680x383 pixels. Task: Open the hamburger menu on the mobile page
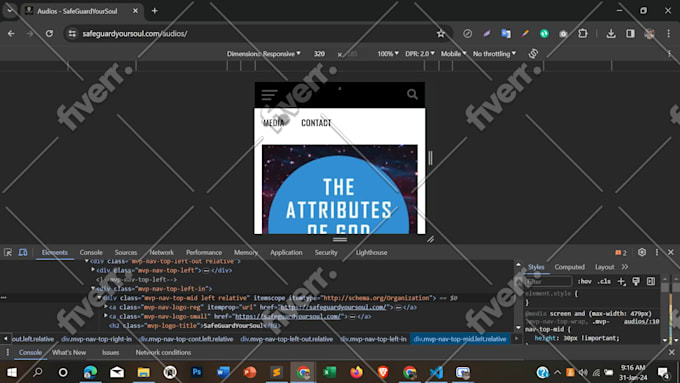(269, 95)
